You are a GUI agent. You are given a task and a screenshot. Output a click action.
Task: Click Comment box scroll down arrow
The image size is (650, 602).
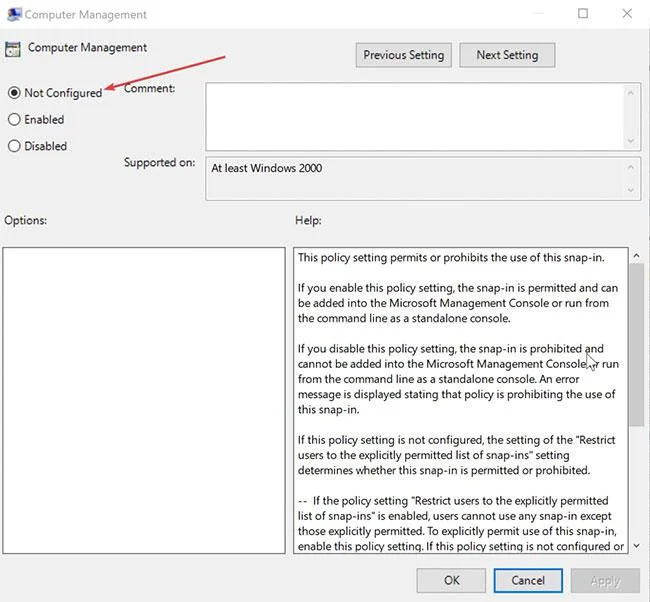point(631,141)
